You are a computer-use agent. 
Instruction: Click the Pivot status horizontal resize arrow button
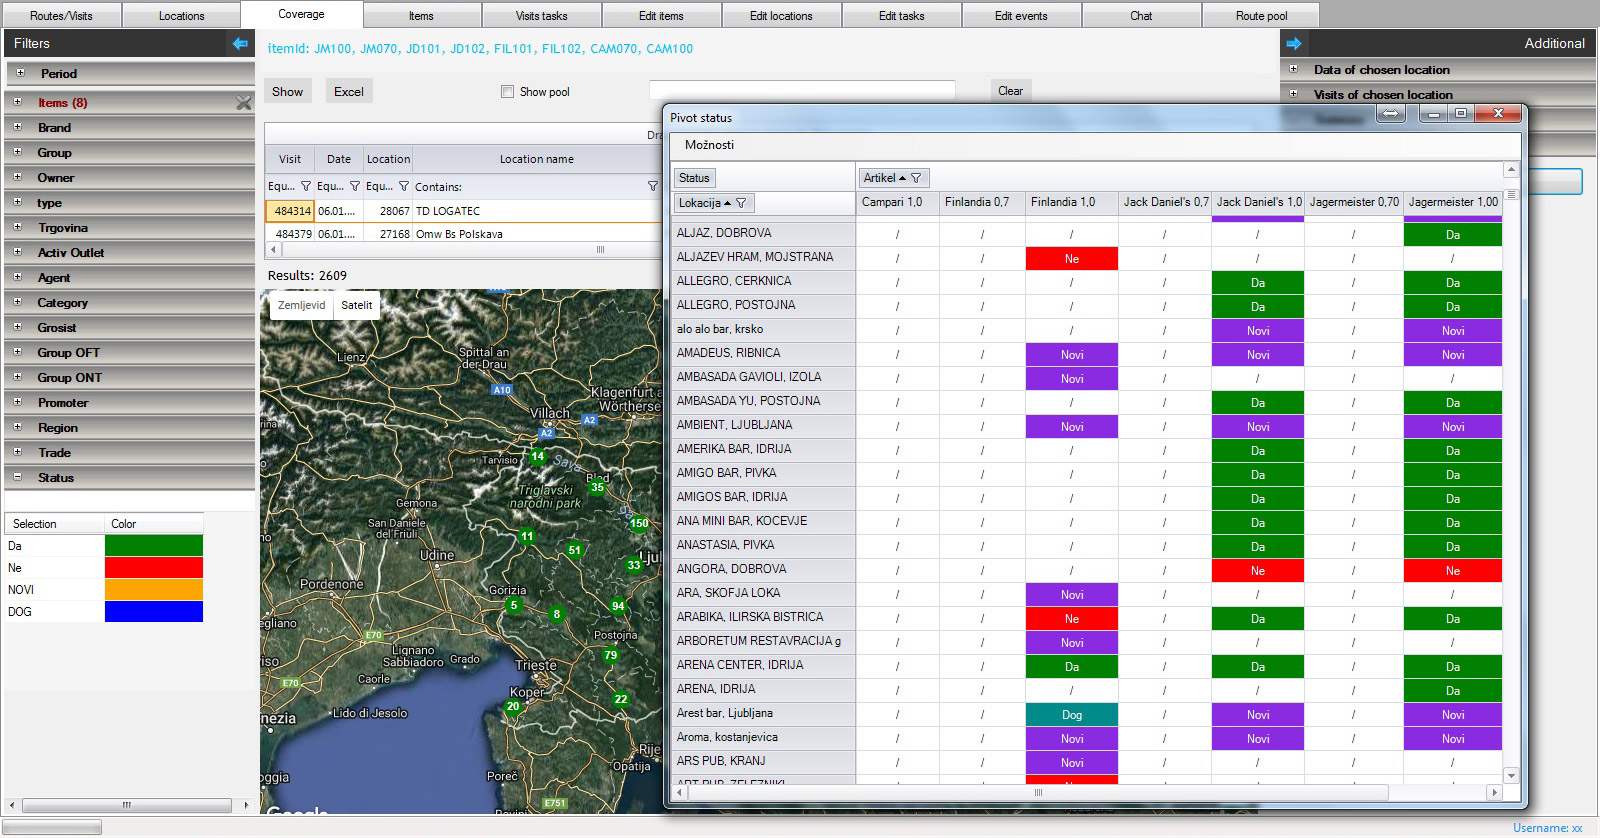1391,114
